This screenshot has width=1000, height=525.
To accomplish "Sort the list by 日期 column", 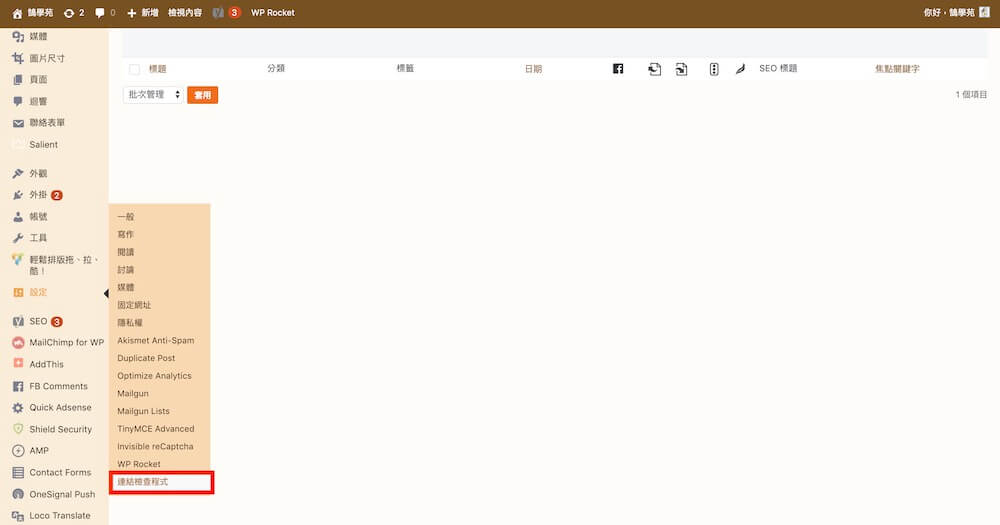I will click(533, 69).
